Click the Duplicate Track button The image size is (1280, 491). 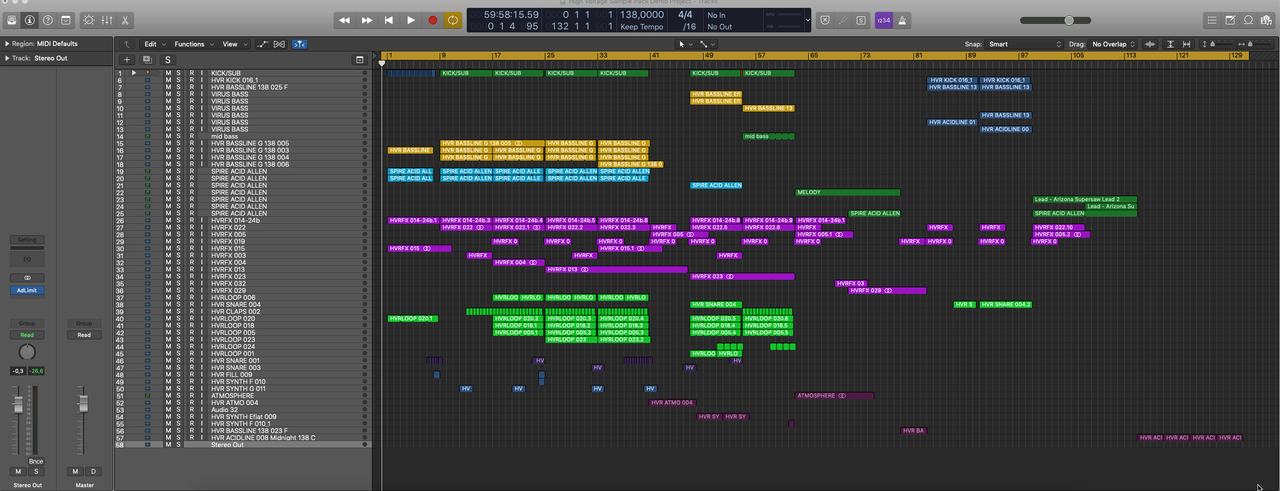pyautogui.click(x=146, y=60)
